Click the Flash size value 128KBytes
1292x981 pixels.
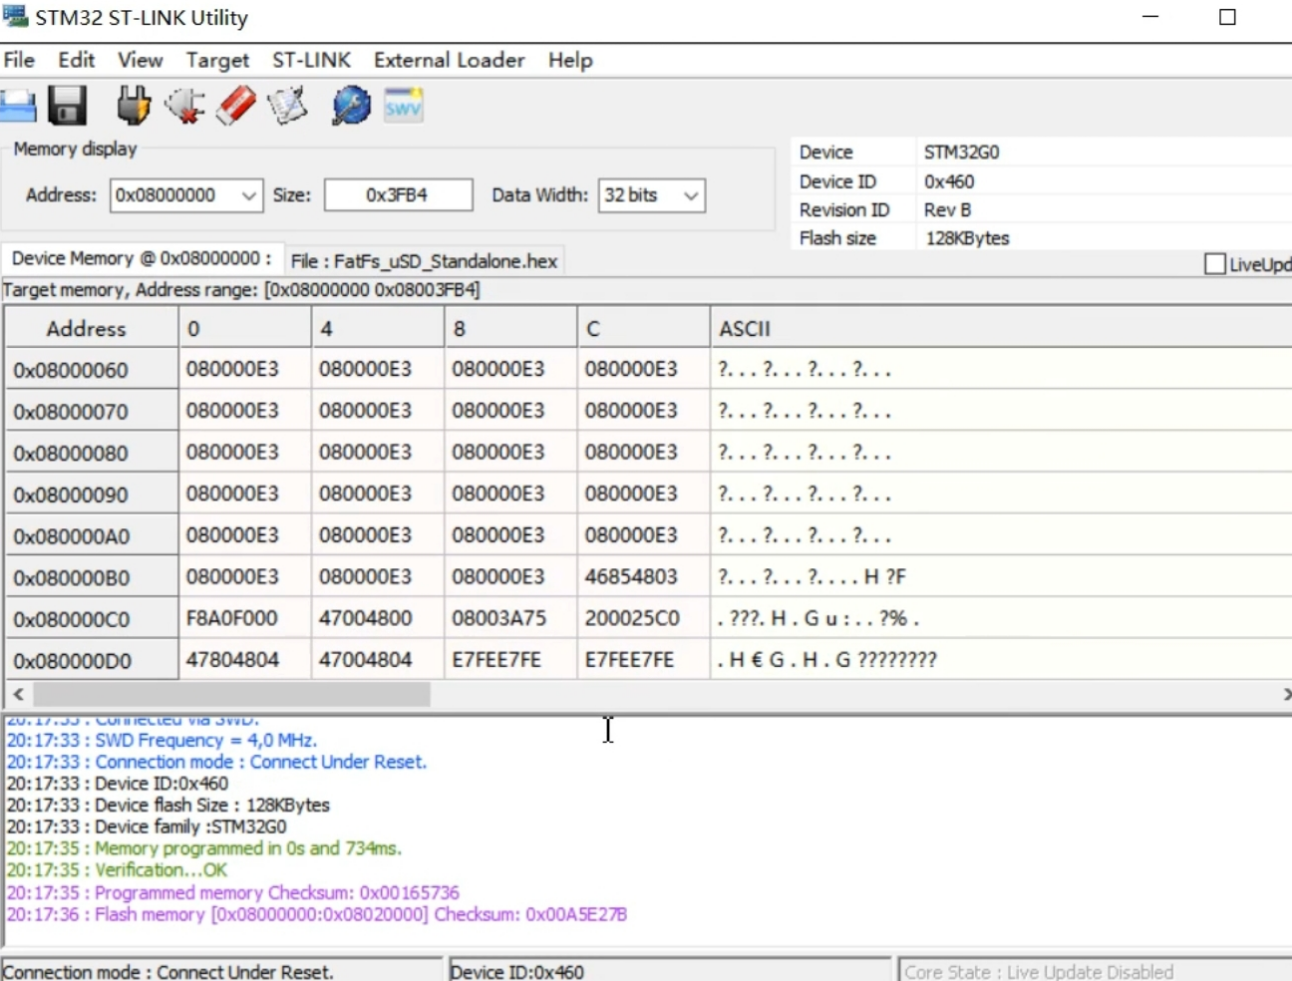[x=967, y=238]
